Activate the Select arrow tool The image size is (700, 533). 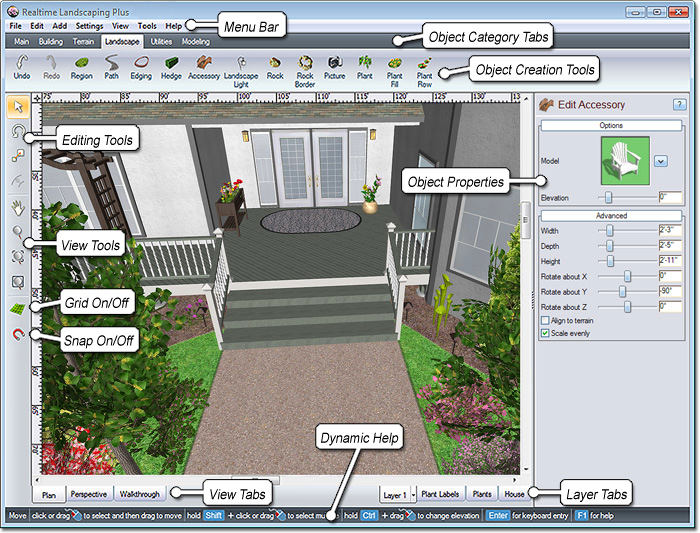tap(18, 106)
